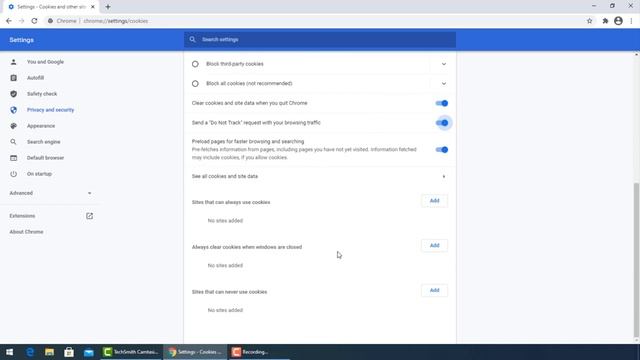Open You and Google settings

(x=45, y=62)
